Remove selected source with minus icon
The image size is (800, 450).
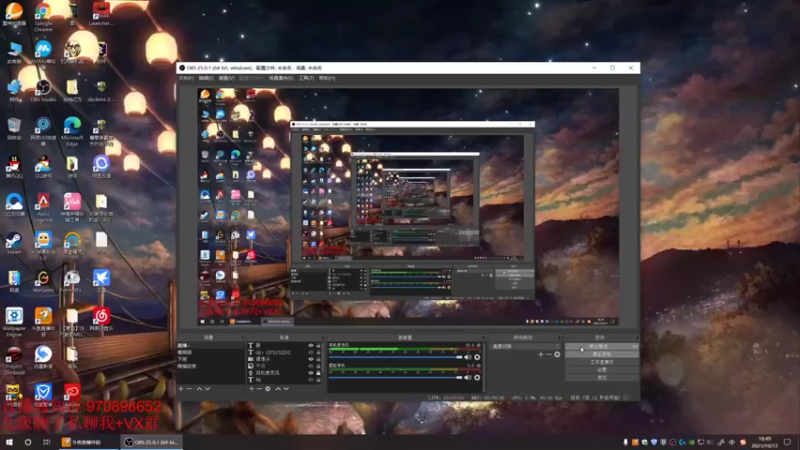pyautogui.click(x=259, y=389)
